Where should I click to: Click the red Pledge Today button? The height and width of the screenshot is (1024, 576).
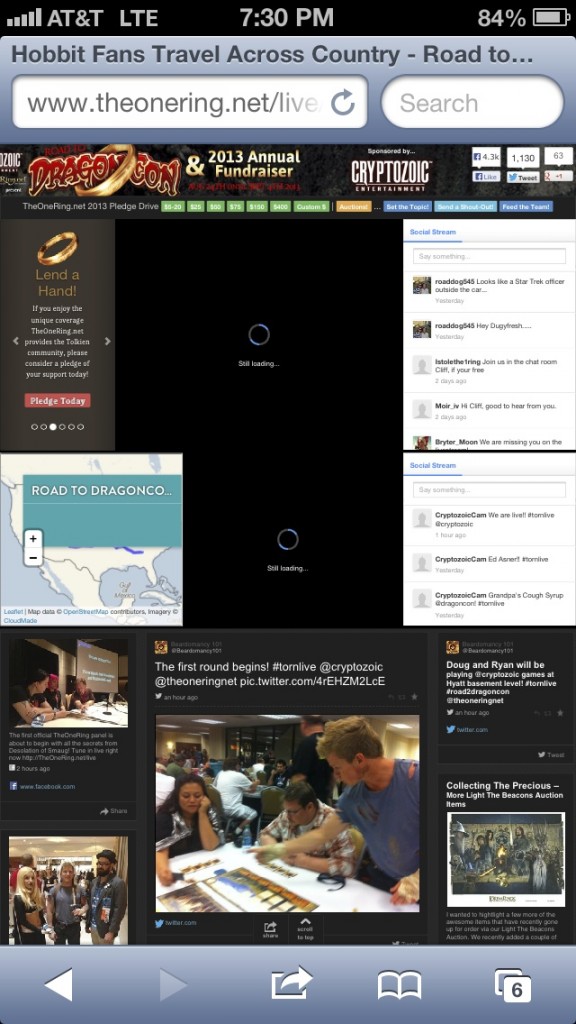pyautogui.click(x=57, y=401)
